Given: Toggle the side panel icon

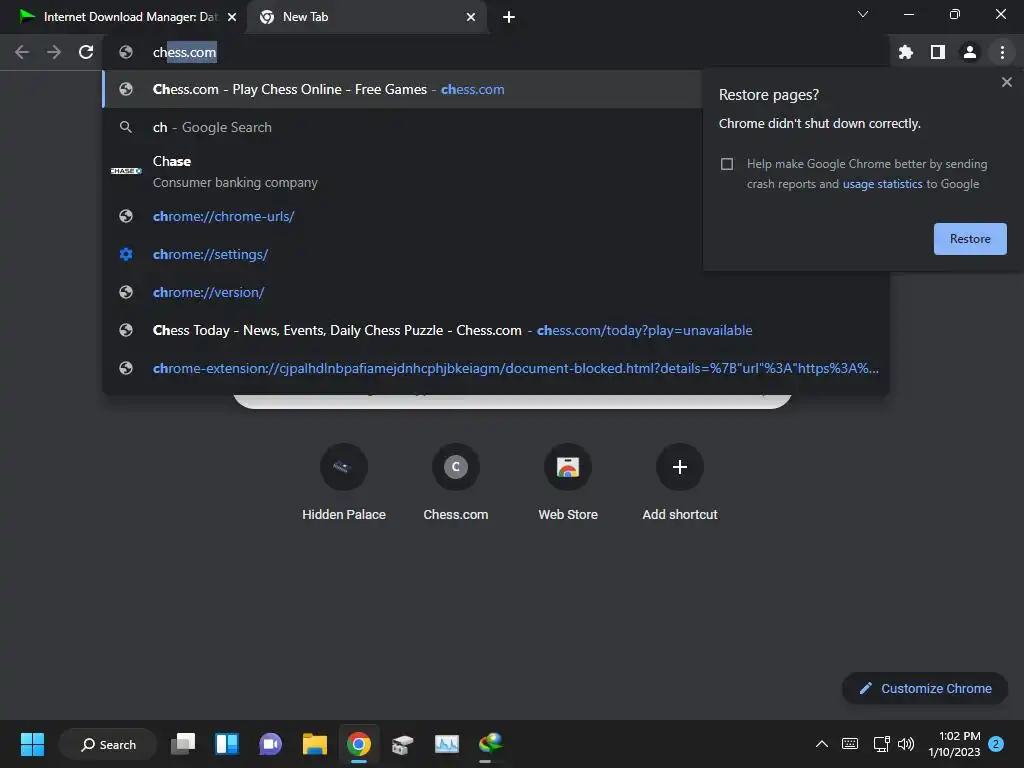Looking at the screenshot, I should (x=938, y=52).
